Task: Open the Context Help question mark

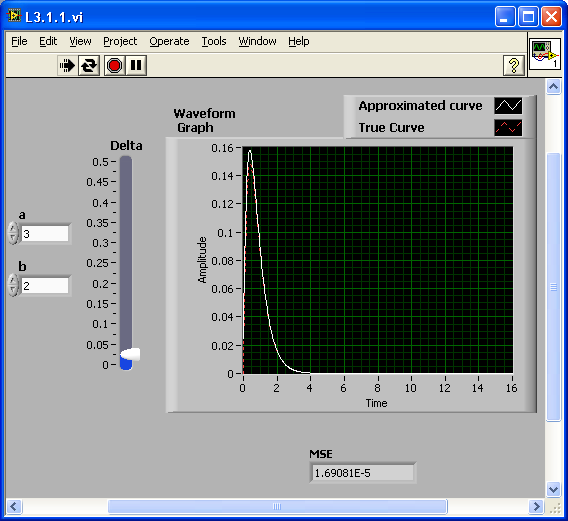Action: click(x=514, y=66)
